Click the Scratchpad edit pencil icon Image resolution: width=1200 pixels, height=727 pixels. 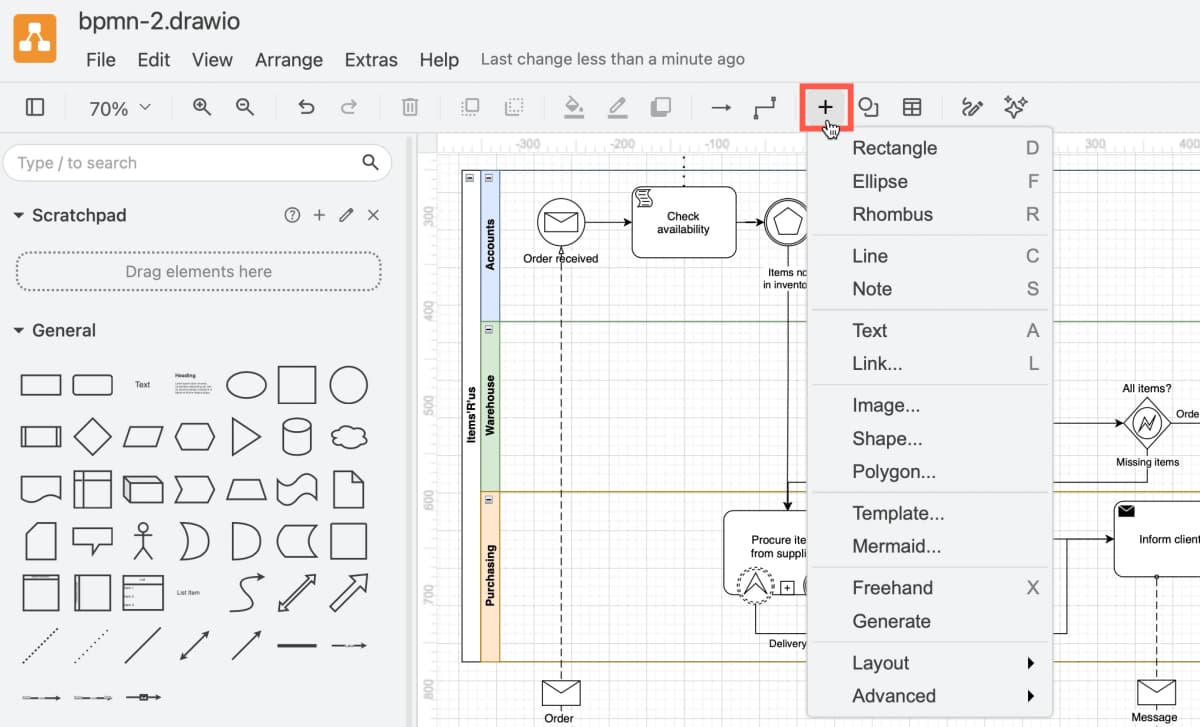coord(346,215)
